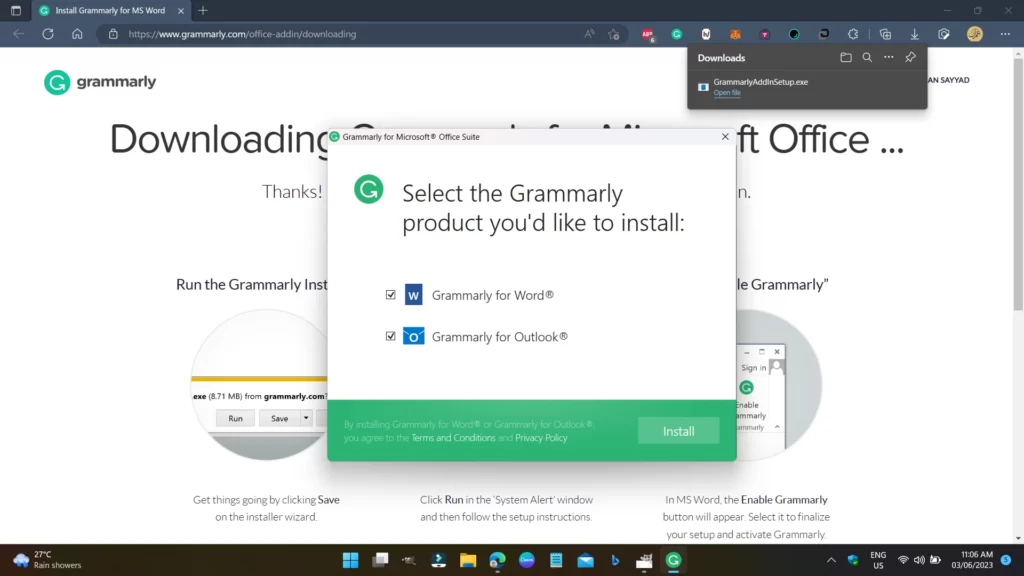The image size is (1024, 576).
Task: Click the Grammarly logo in installer dialog
Action: [x=368, y=189]
